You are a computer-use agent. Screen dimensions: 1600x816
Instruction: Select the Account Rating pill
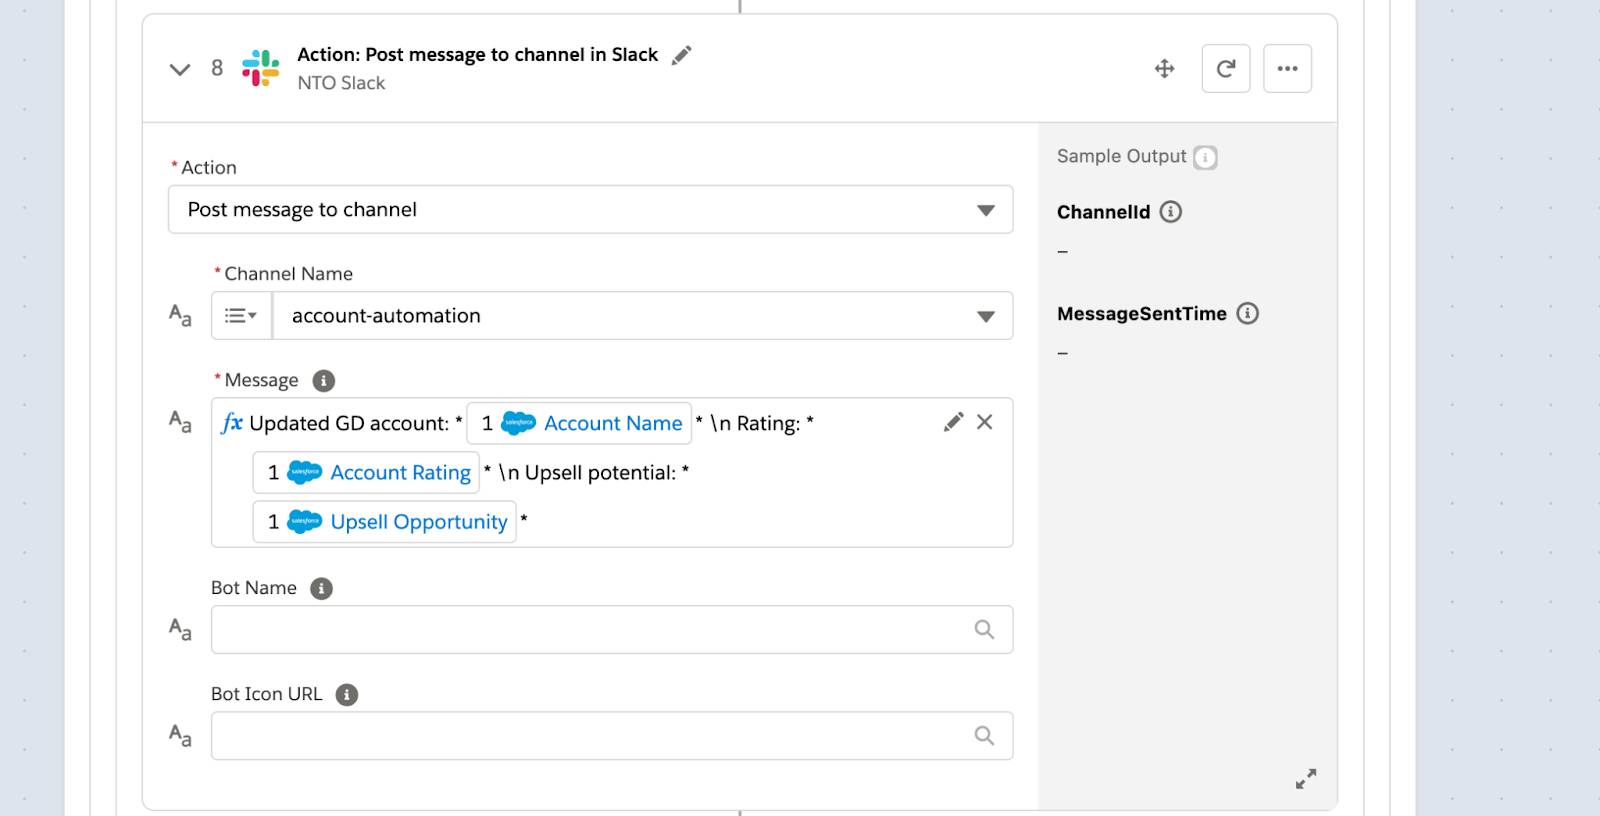366,472
